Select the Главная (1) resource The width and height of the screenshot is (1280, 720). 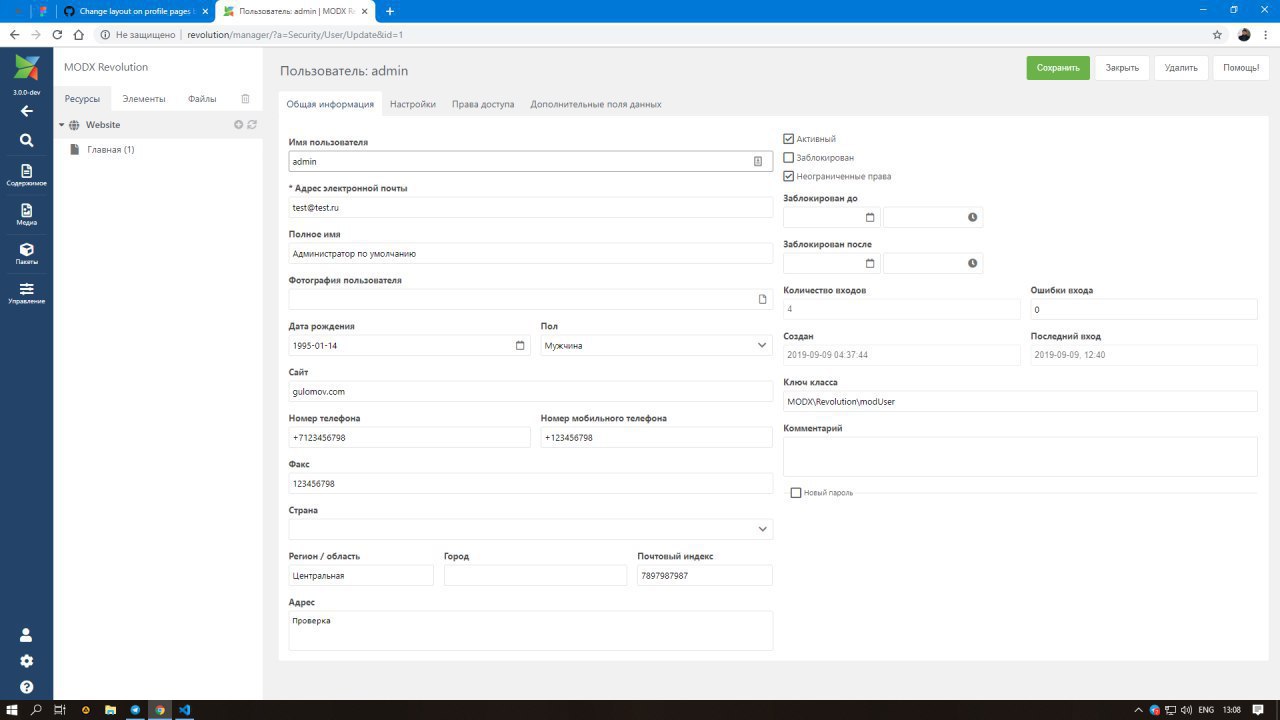click(111, 150)
